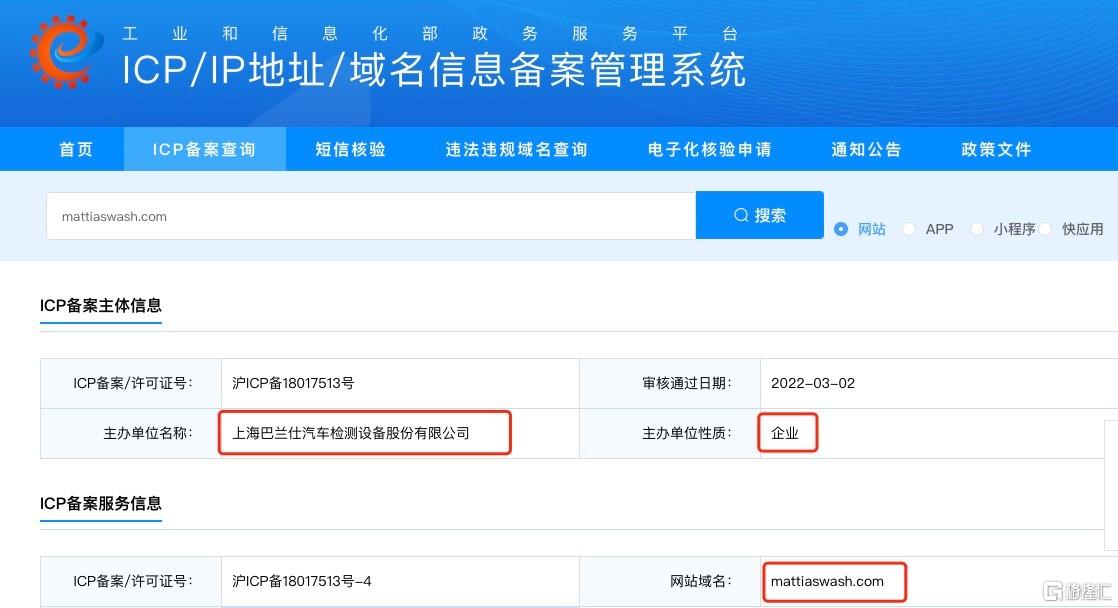
Task: Click the ICP备案服务信息 section heading
Action: (101, 503)
